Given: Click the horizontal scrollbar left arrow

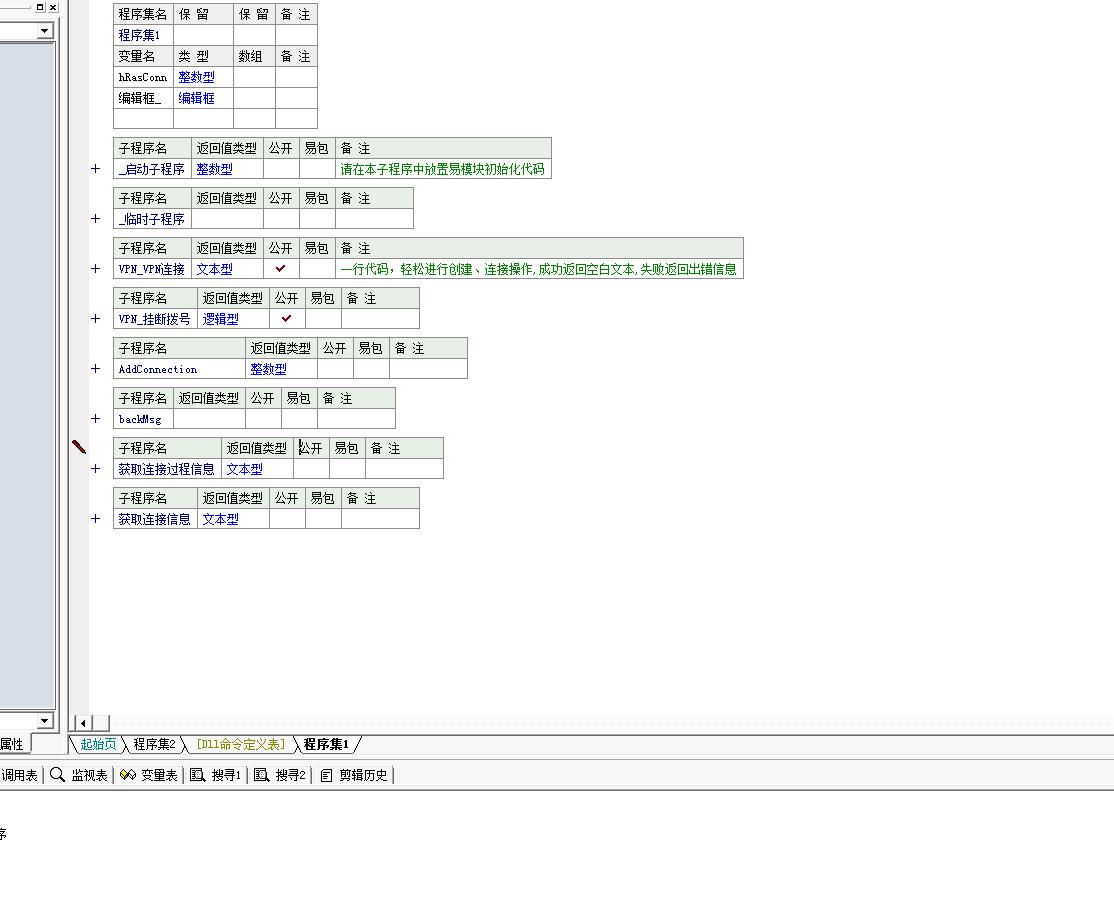Looking at the screenshot, I should [83, 723].
